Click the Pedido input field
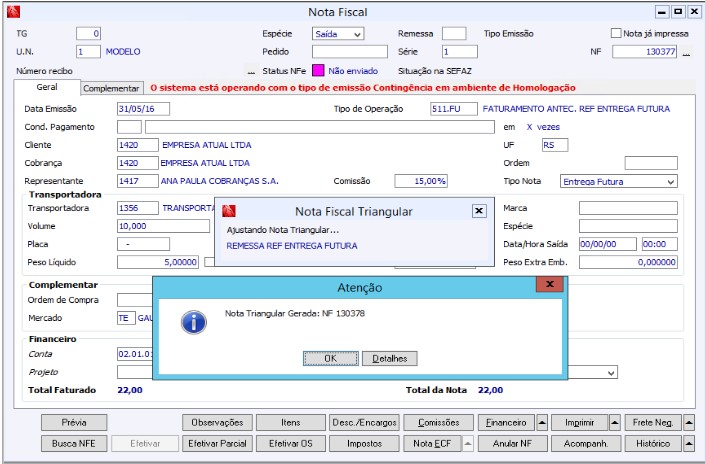Image resolution: width=705 pixels, height=464 pixels. 350,52
